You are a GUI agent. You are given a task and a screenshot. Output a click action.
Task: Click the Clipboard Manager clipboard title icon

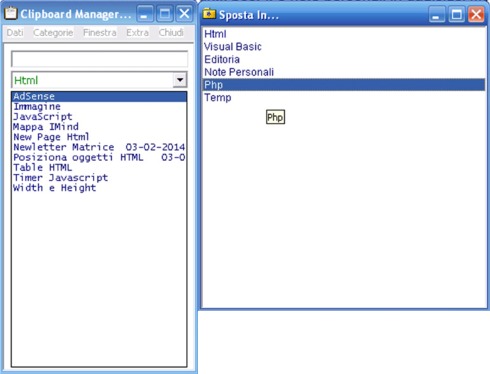(10, 13)
